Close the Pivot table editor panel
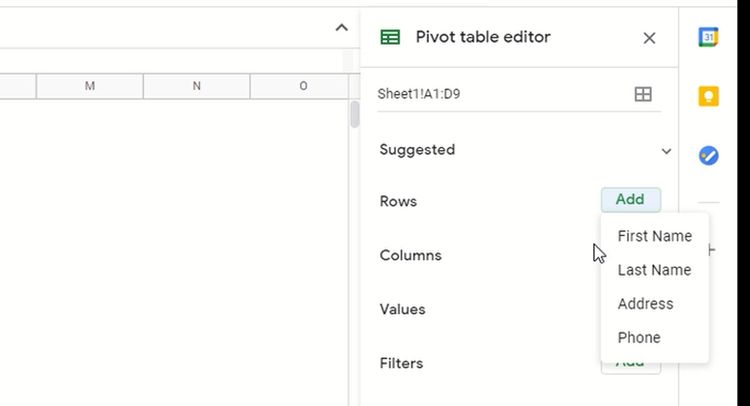Viewport: 750px width, 406px height. click(x=649, y=38)
